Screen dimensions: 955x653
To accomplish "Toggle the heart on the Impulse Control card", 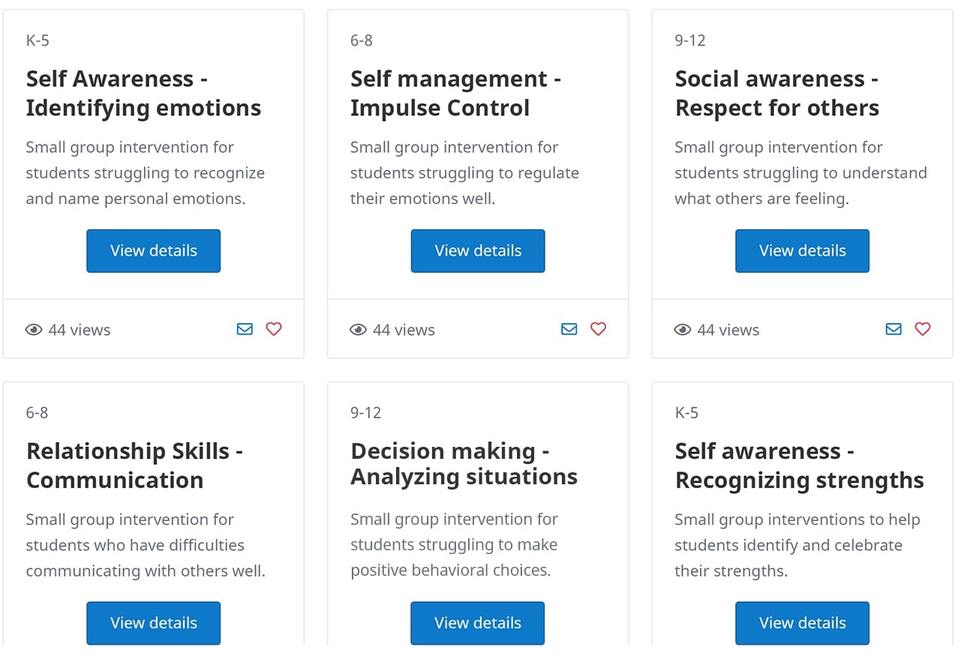I will click(x=598, y=328).
